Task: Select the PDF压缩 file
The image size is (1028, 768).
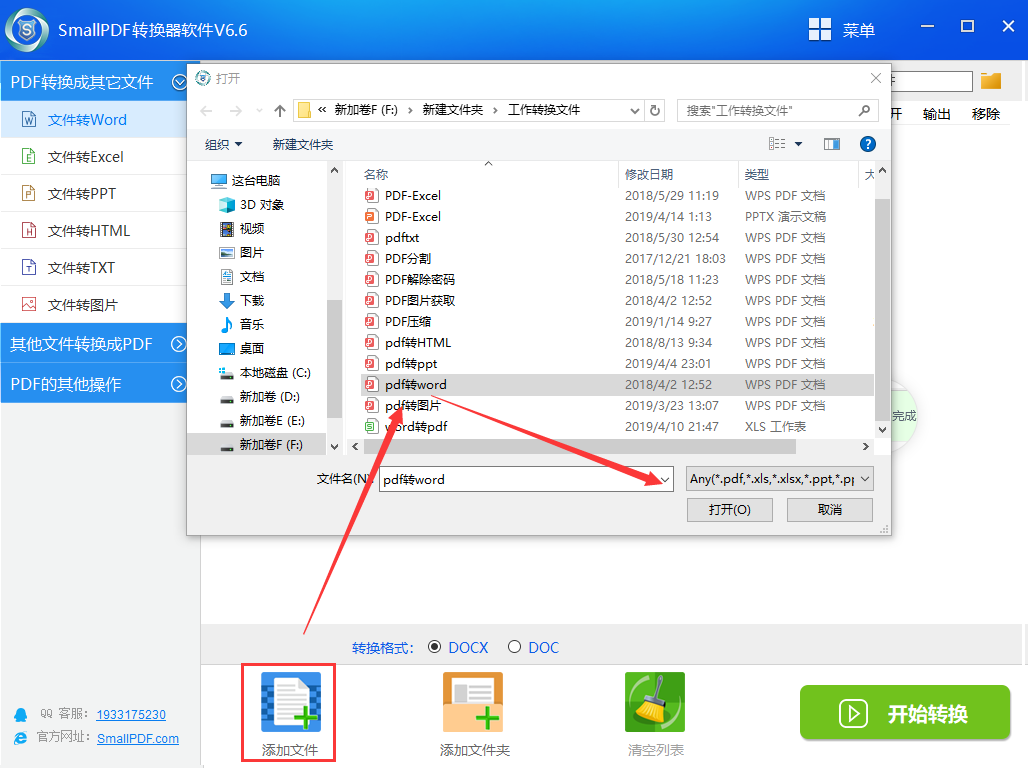Action: [407, 321]
